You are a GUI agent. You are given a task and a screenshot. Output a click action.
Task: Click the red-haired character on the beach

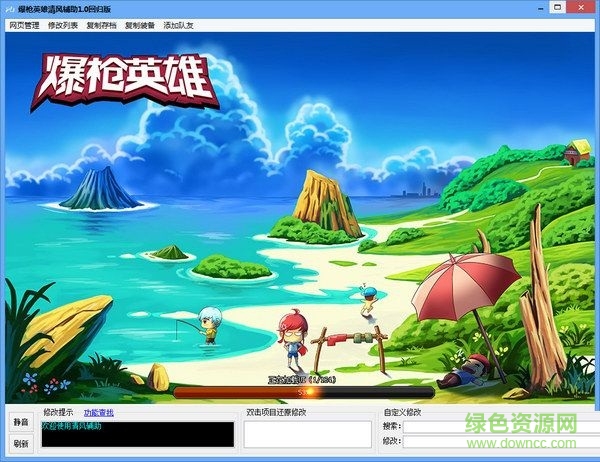(x=290, y=335)
